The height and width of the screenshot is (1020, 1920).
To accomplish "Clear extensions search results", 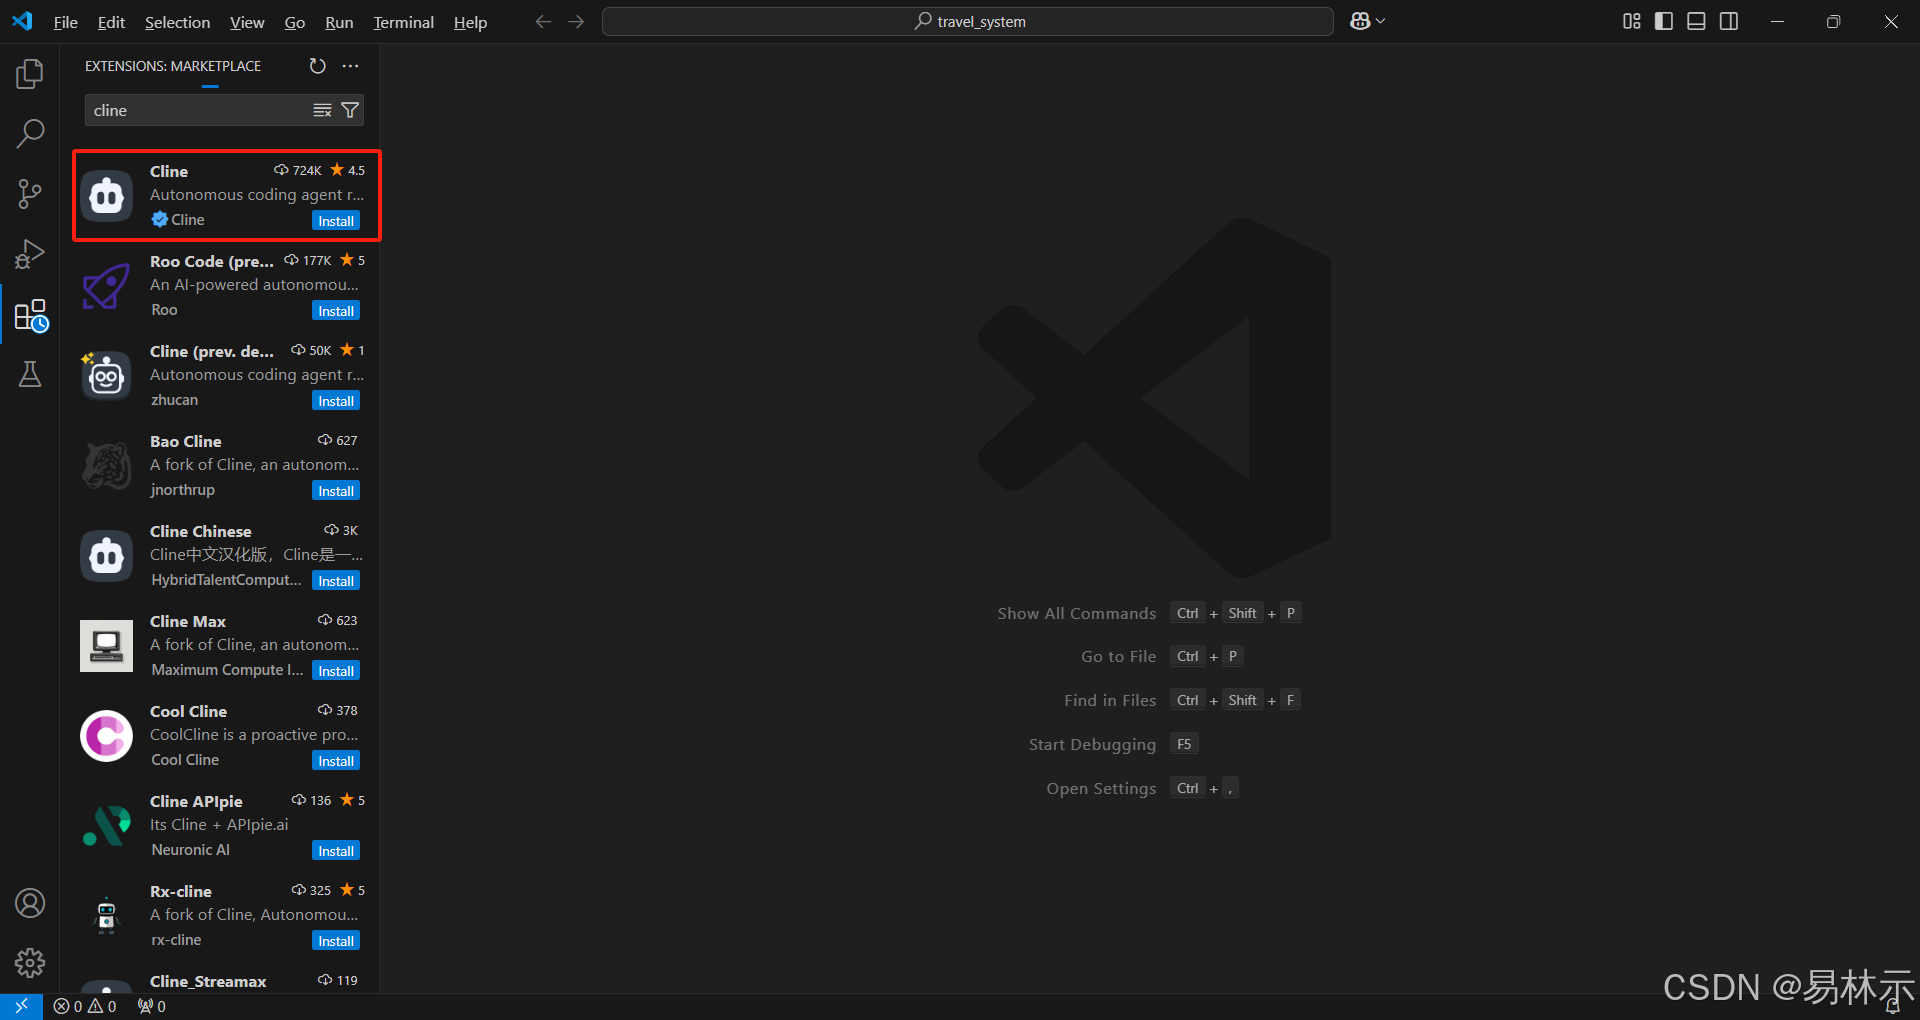I will (x=322, y=110).
